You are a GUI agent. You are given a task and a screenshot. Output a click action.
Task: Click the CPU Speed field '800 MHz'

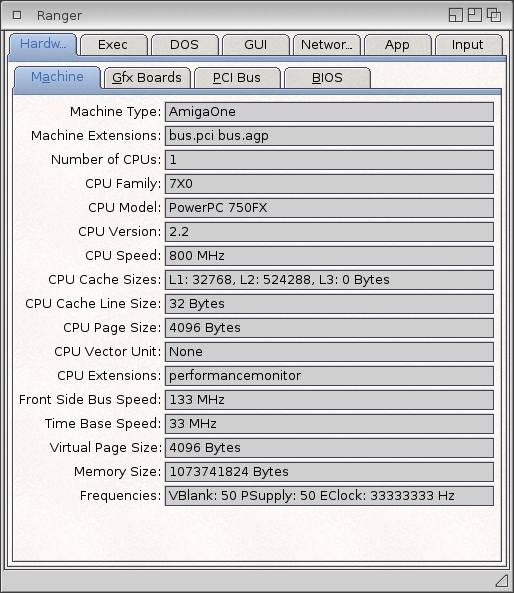point(329,256)
